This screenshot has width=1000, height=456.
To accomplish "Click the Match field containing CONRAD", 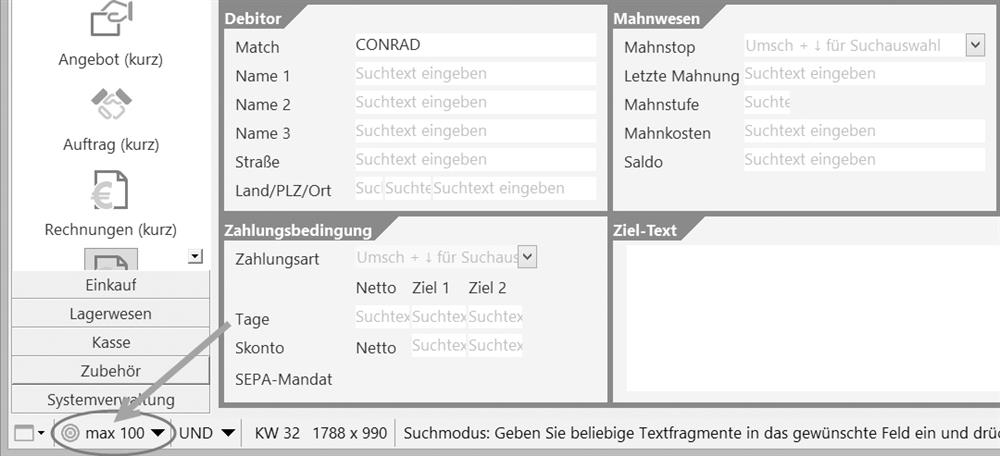I will (x=475, y=45).
